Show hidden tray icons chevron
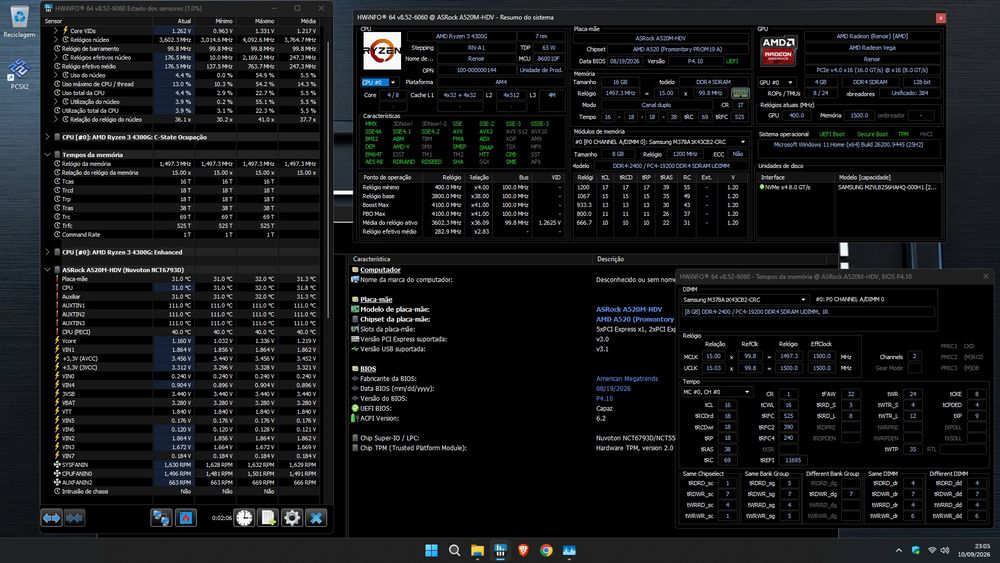1000x563 pixels. (x=899, y=550)
